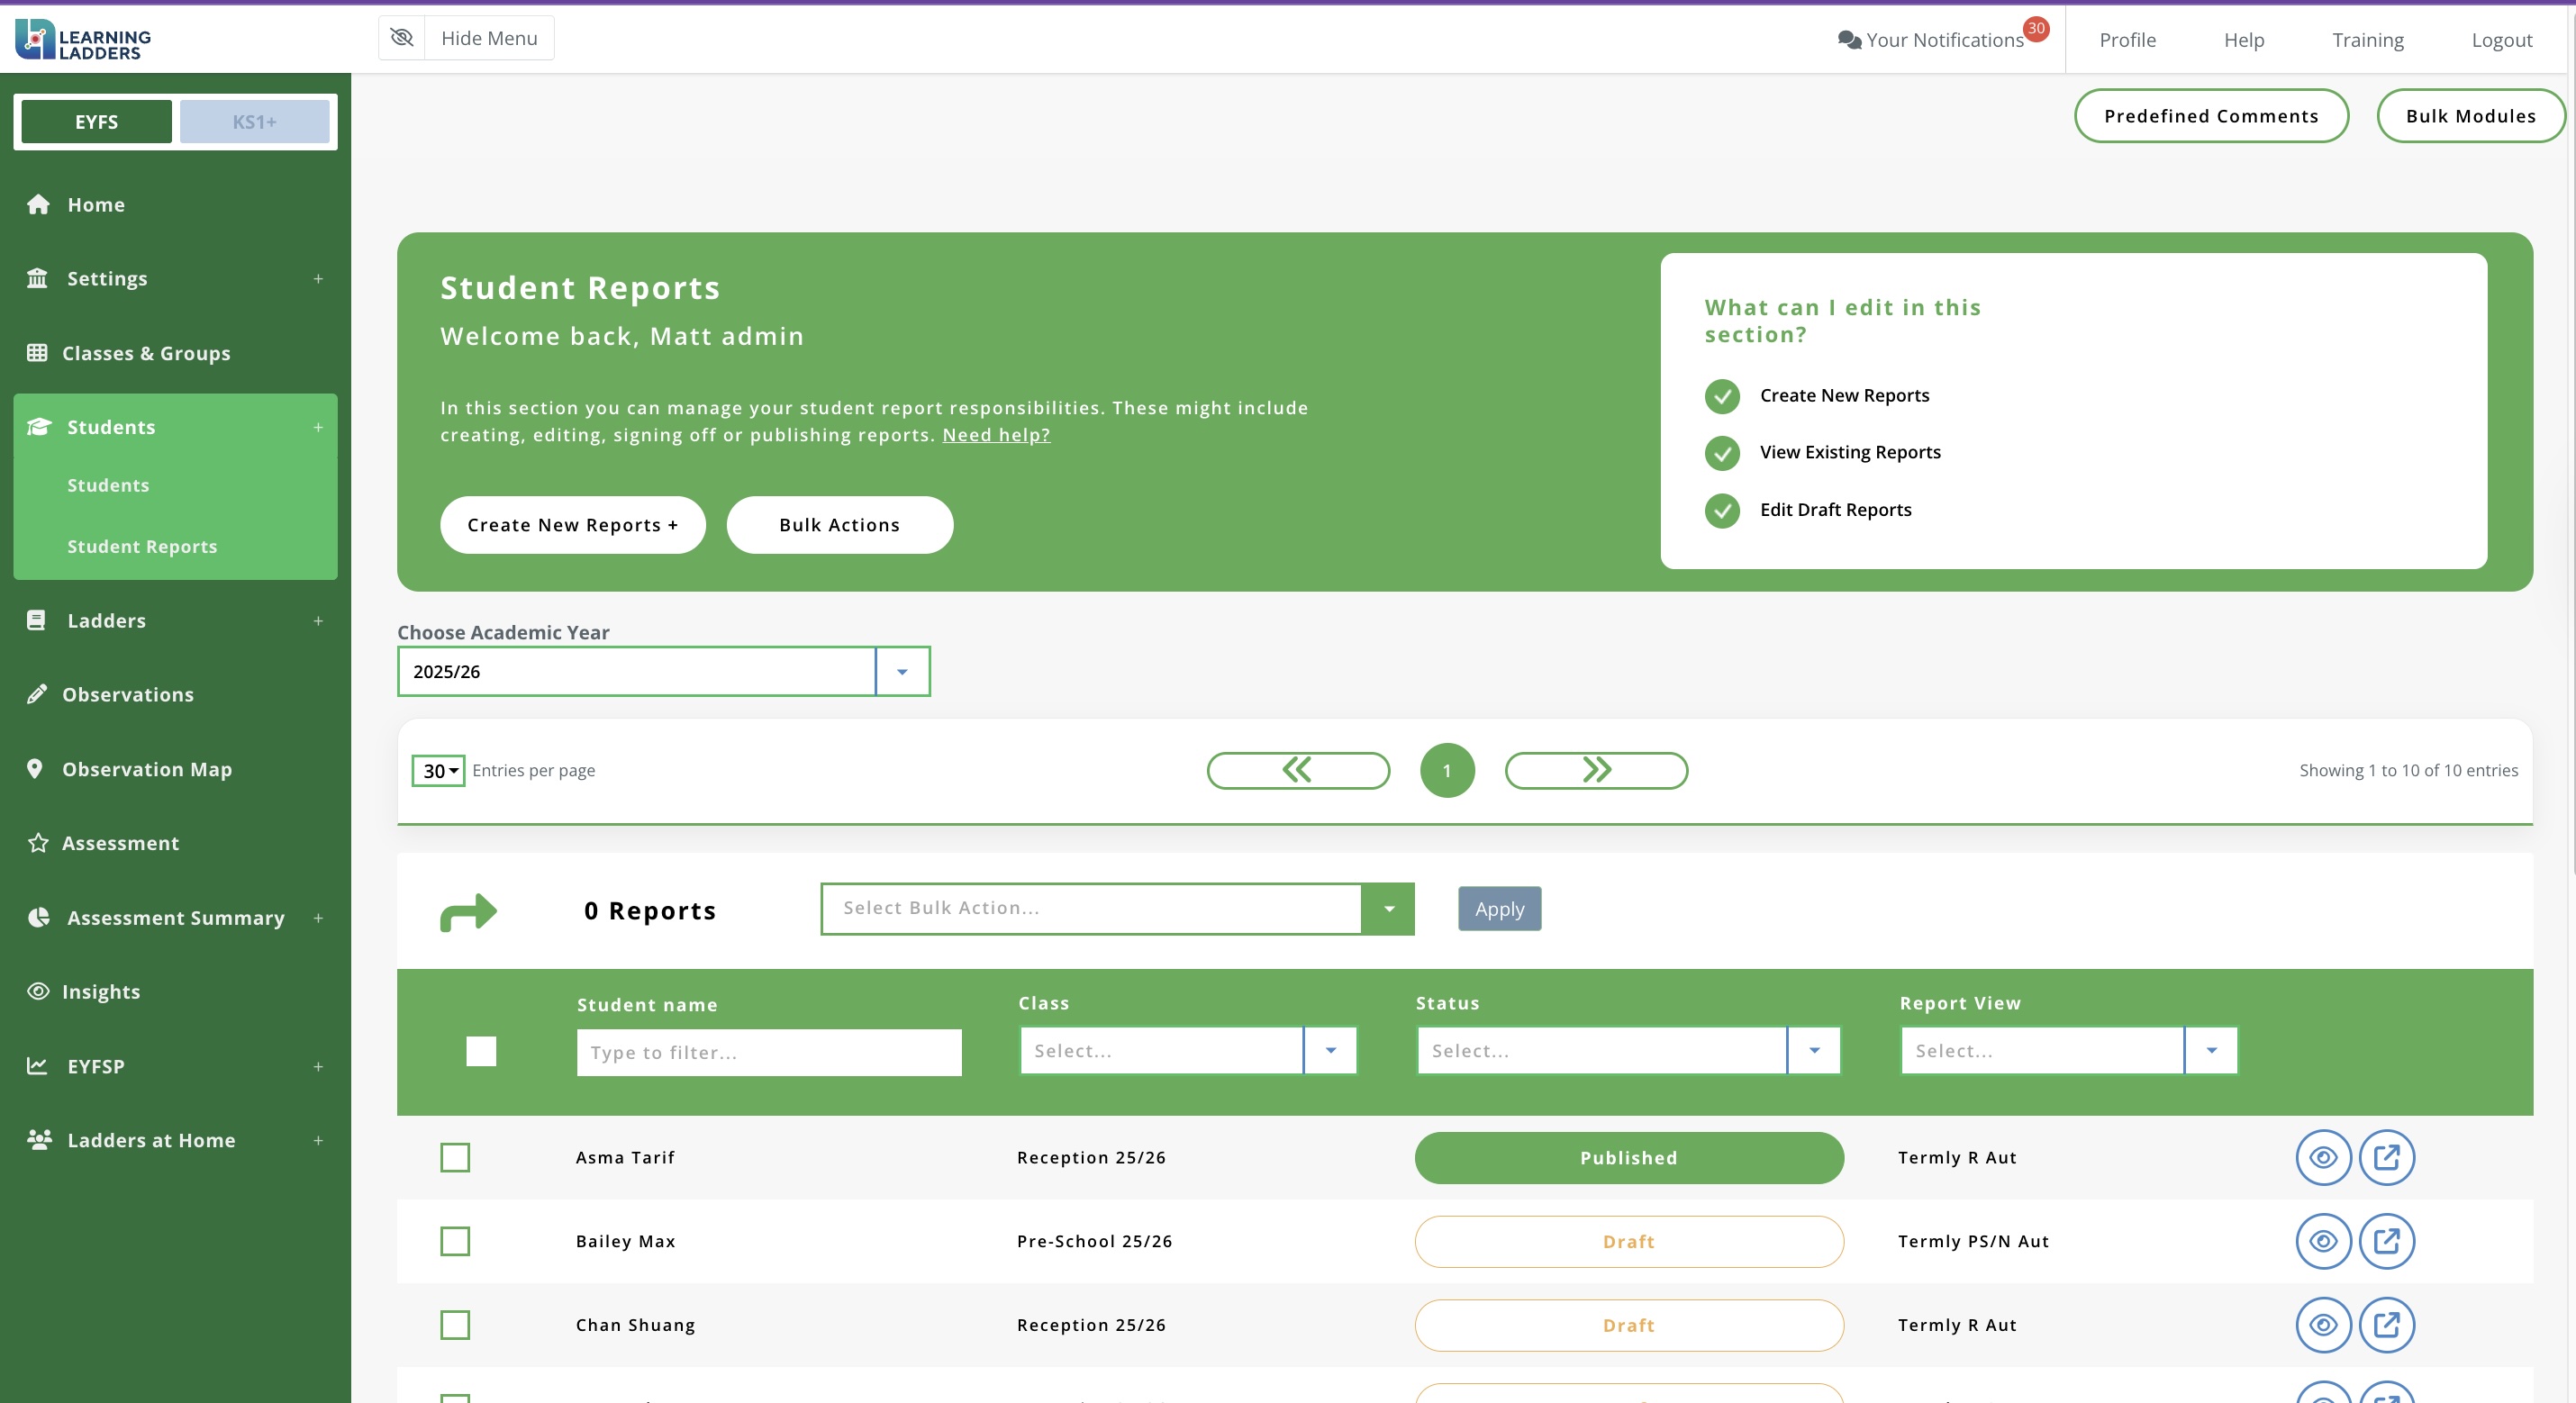Expand the Select Bulk Action dropdown
The image size is (2576, 1403).
point(1388,908)
